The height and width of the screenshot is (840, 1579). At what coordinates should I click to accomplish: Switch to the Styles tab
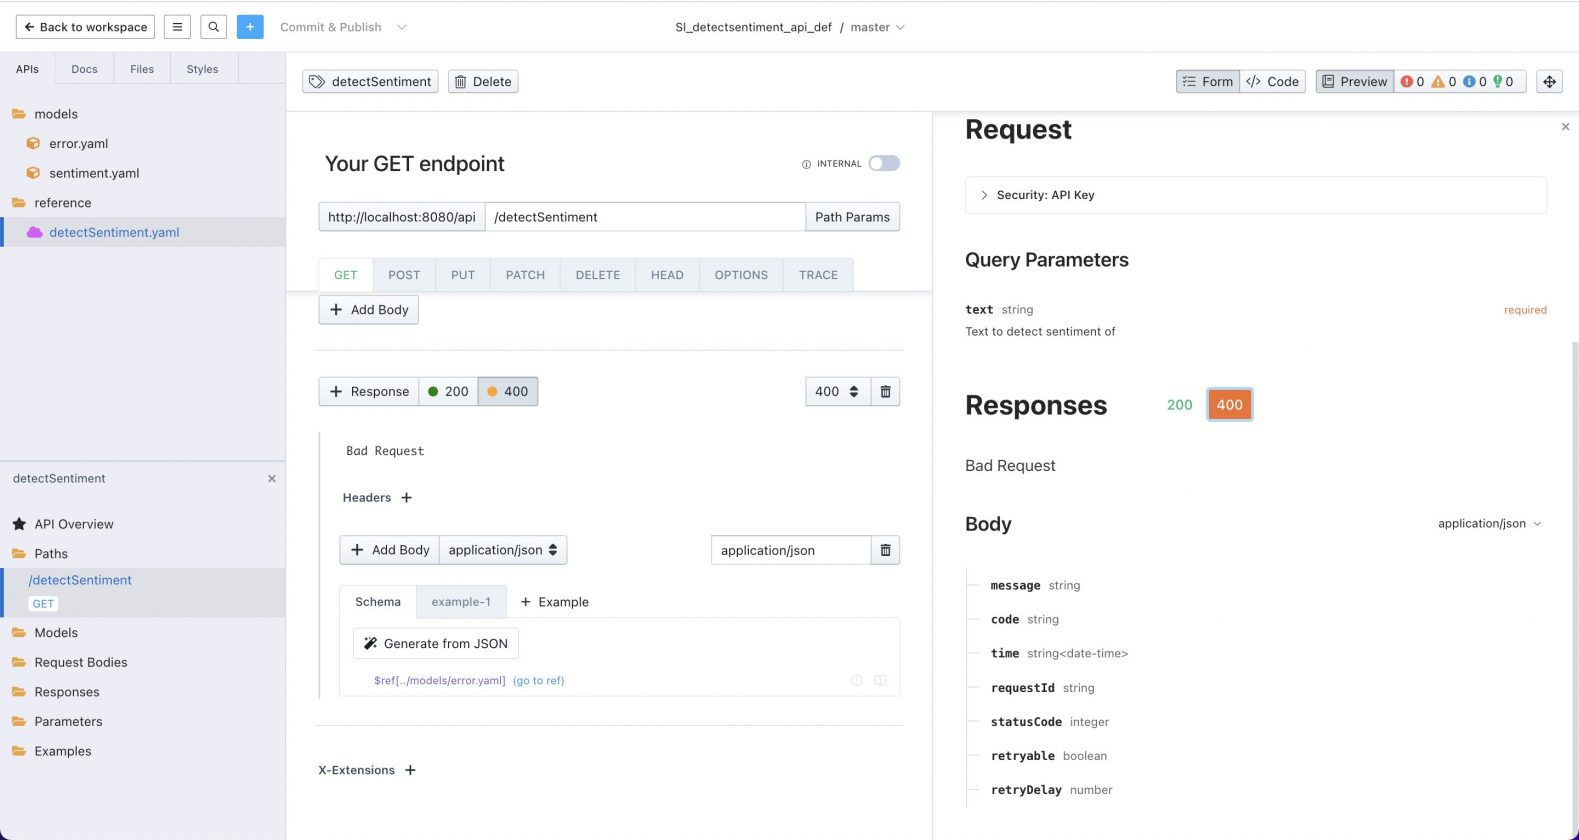[202, 69]
